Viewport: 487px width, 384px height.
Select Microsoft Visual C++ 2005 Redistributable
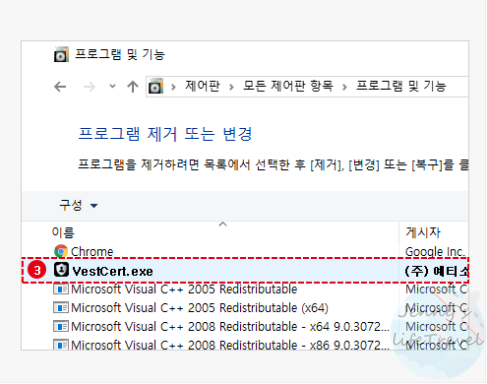coord(184,289)
